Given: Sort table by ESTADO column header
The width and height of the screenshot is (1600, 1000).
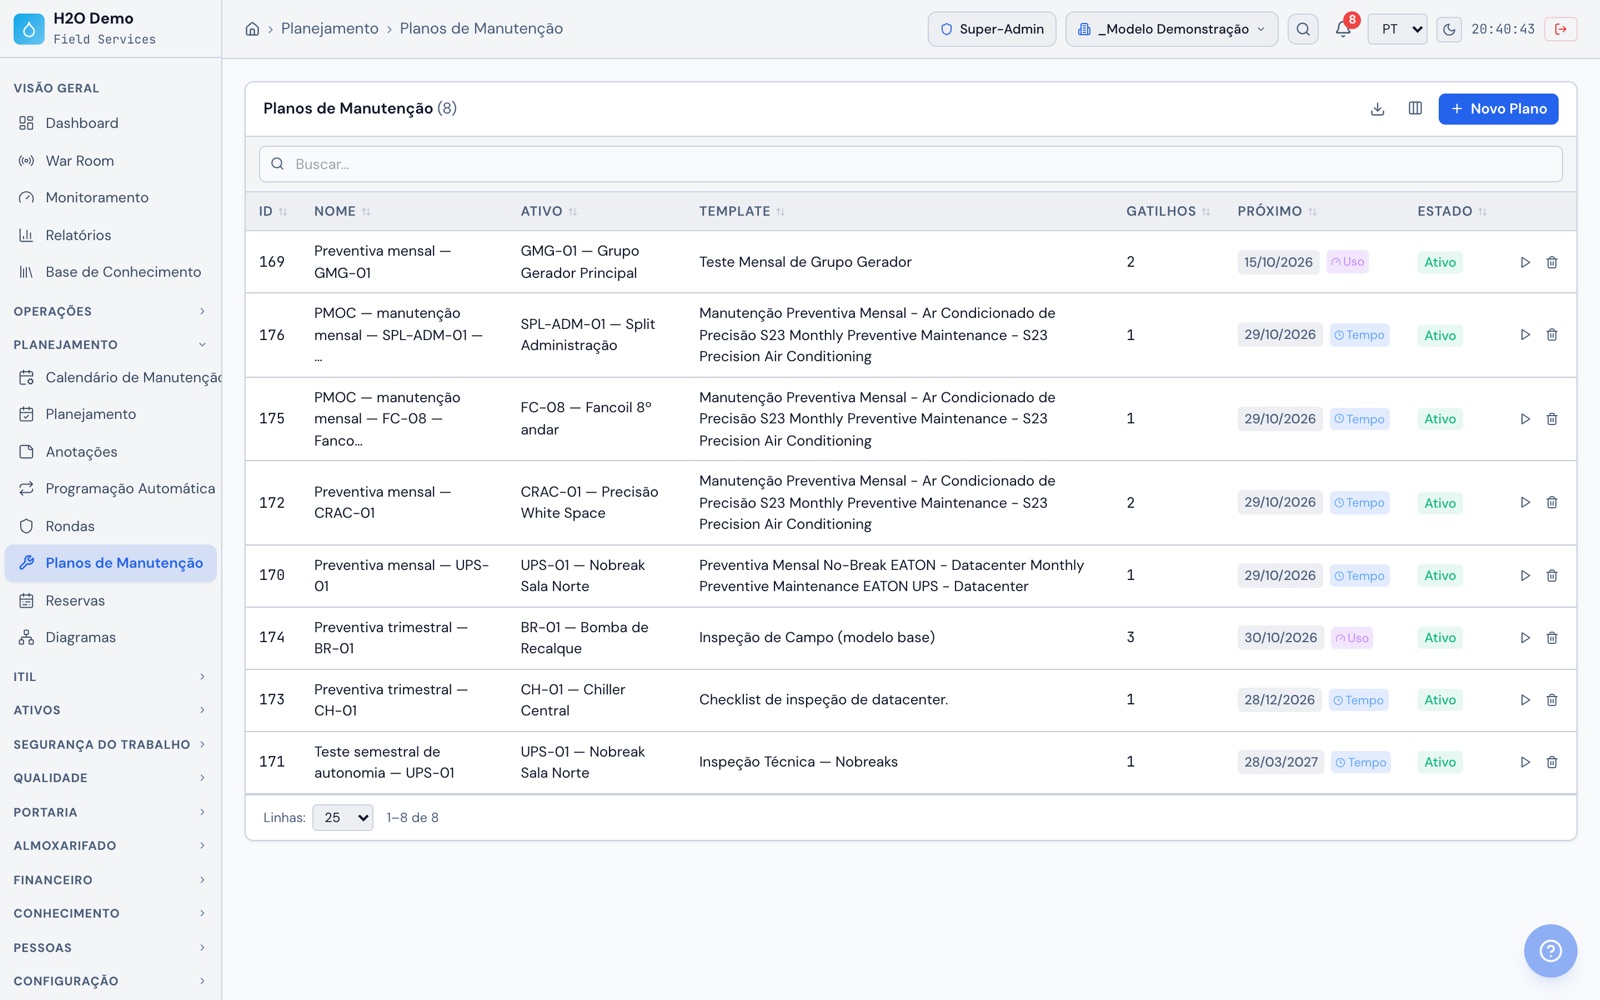Looking at the screenshot, I should [x=1451, y=211].
